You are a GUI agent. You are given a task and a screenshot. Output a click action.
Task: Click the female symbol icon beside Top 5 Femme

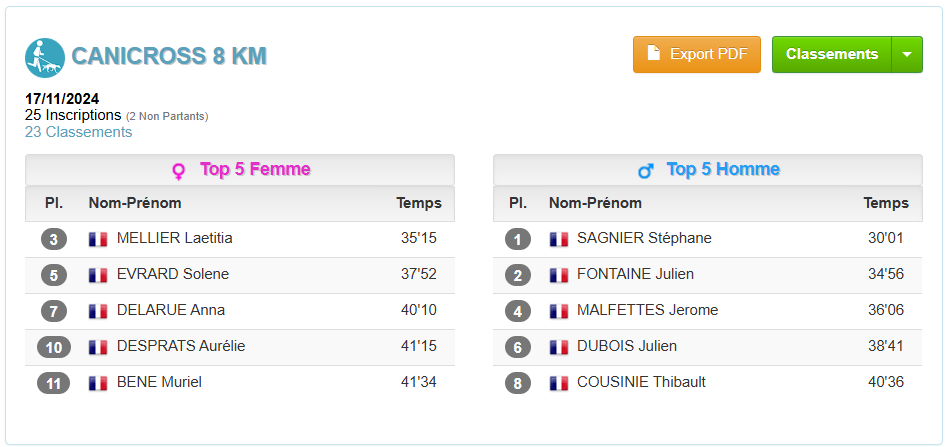tap(179, 171)
